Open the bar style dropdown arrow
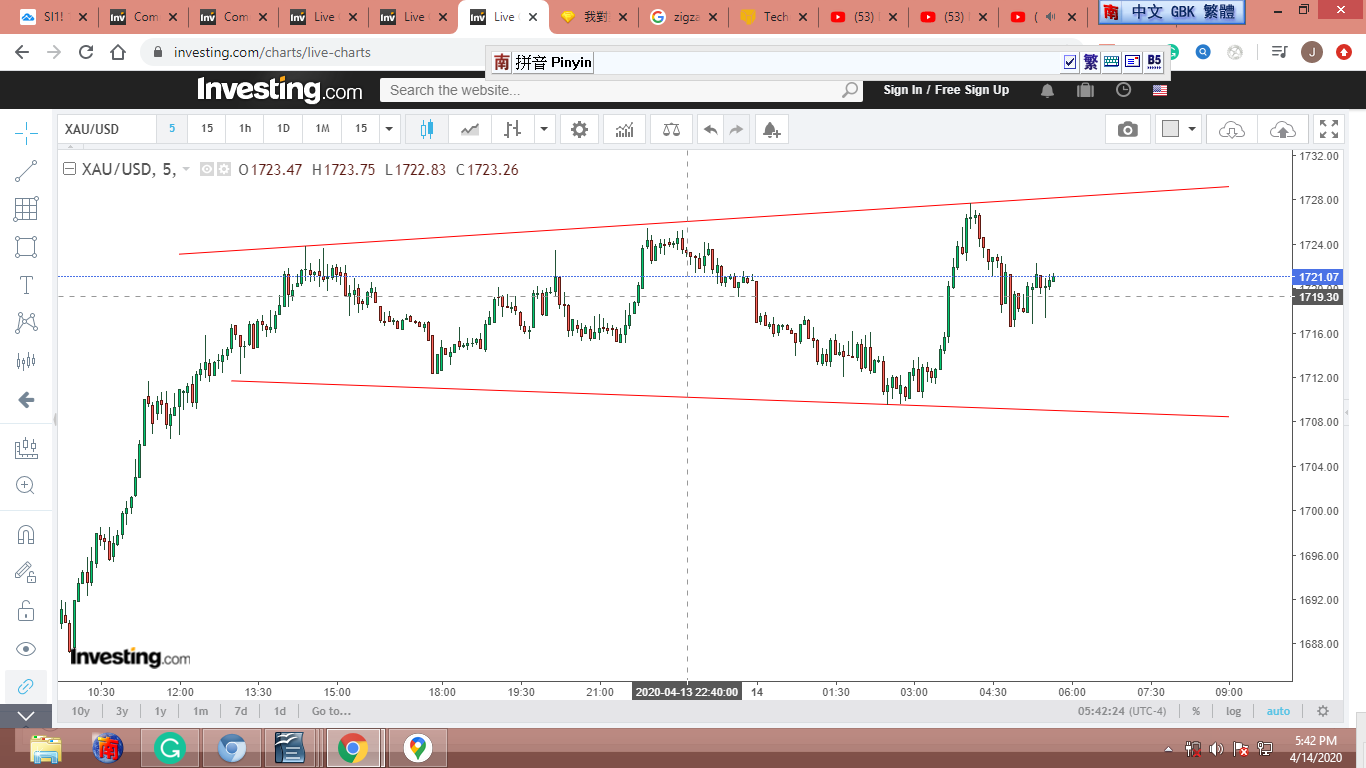Screen dimensions: 1366x768 tap(543, 129)
